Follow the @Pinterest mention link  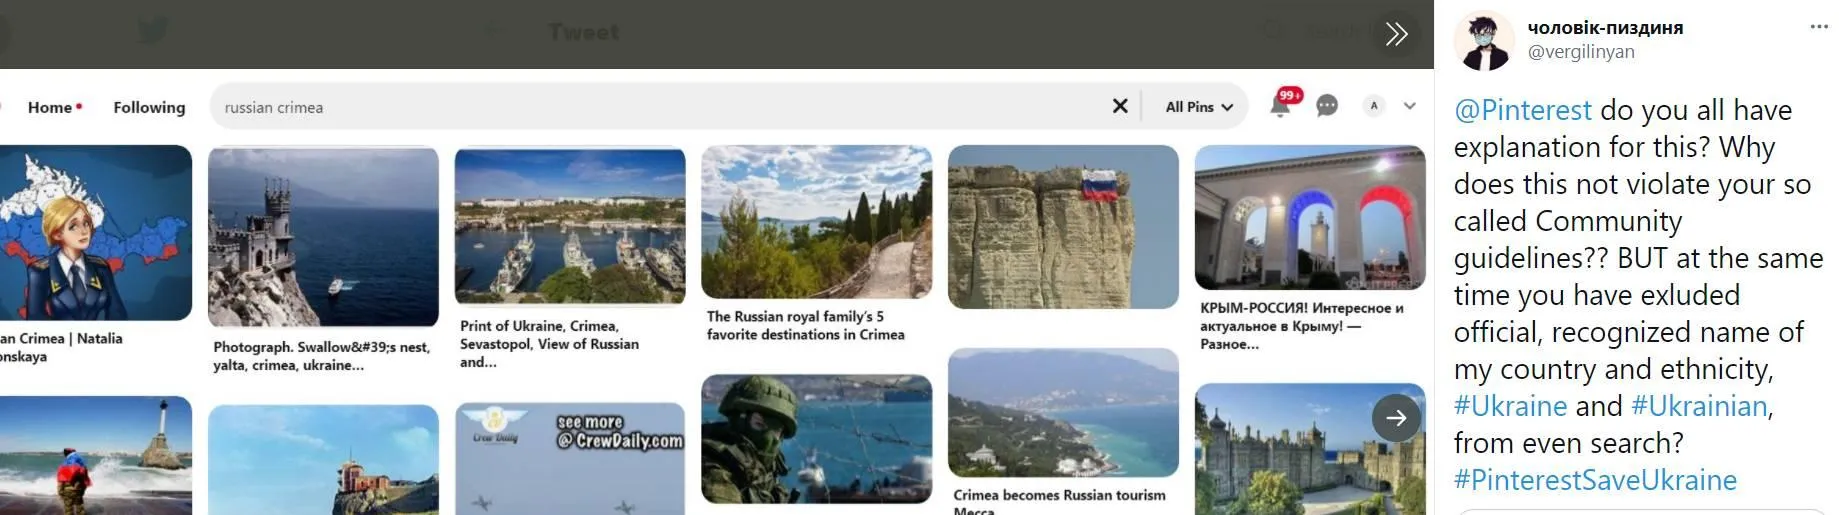coord(1522,110)
